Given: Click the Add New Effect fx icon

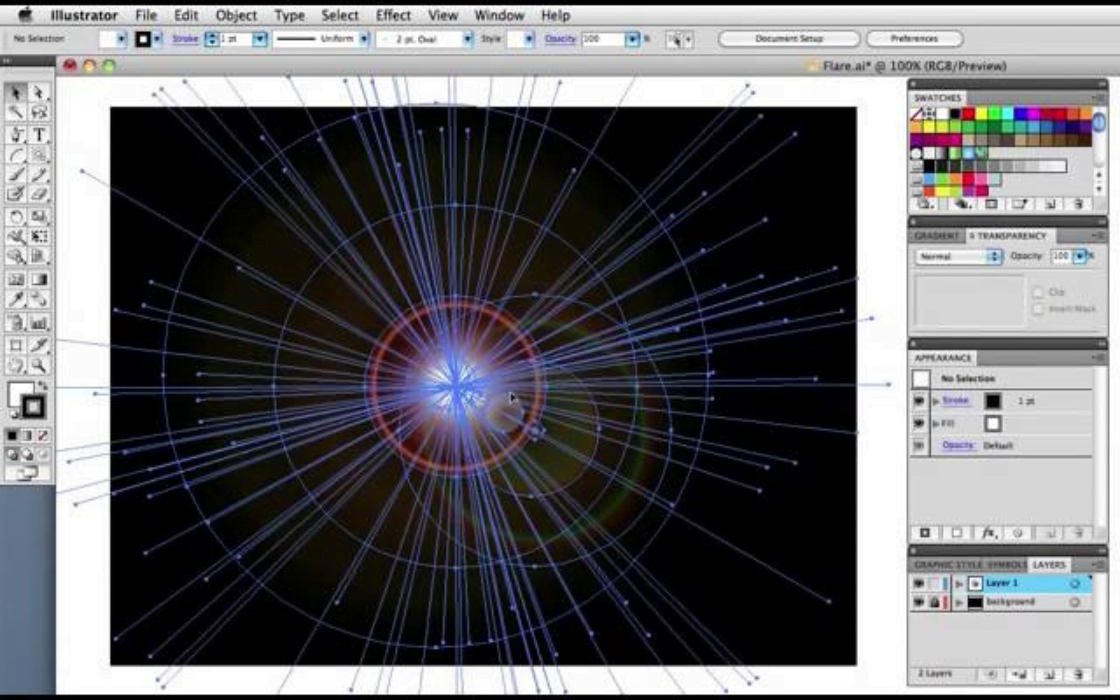Looking at the screenshot, I should point(988,534).
